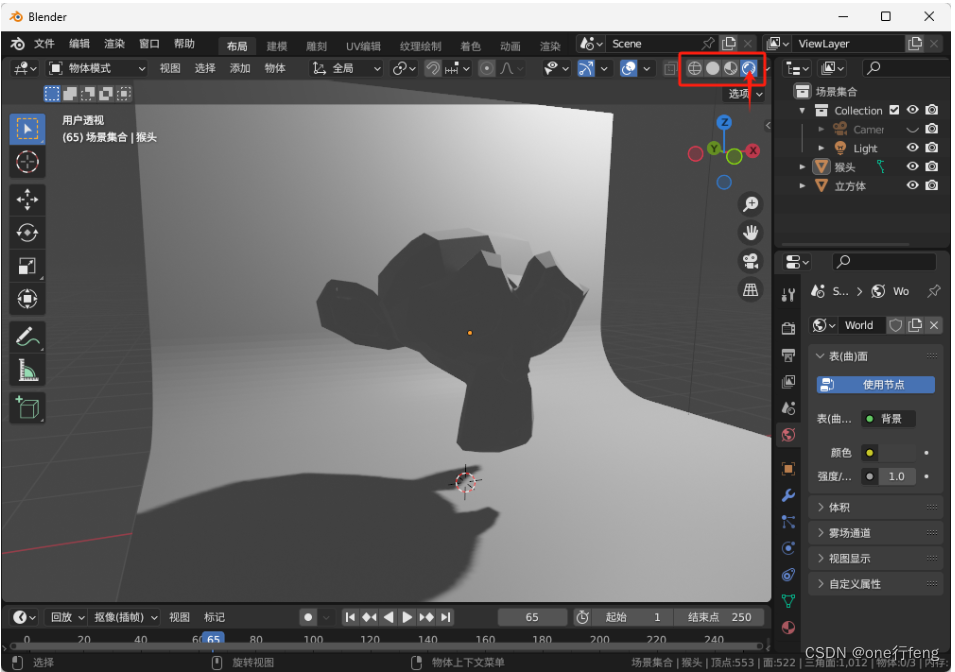
Task: Expand the 体积 panel
Action: click(x=875, y=507)
